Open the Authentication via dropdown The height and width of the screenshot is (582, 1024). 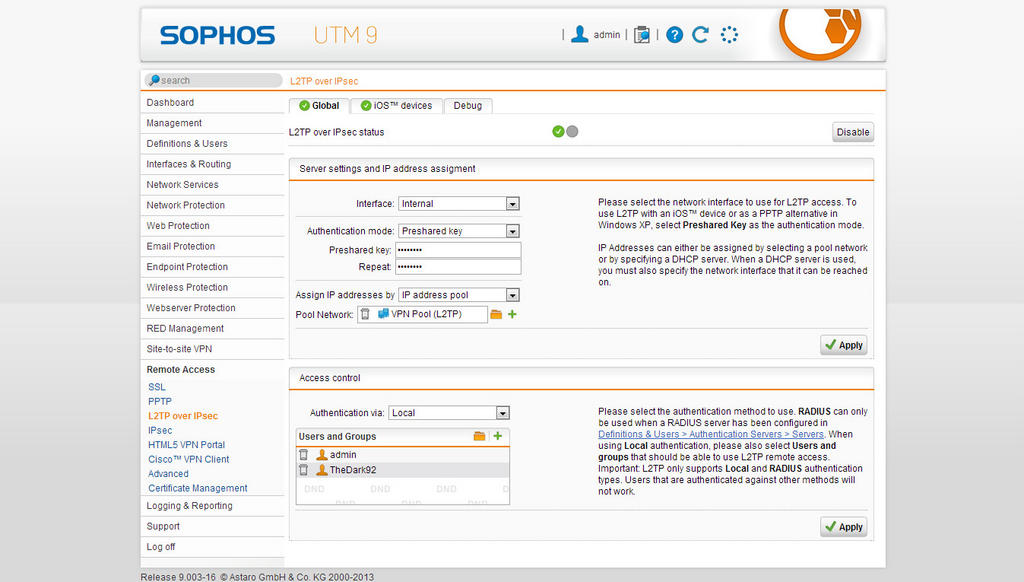pos(449,413)
